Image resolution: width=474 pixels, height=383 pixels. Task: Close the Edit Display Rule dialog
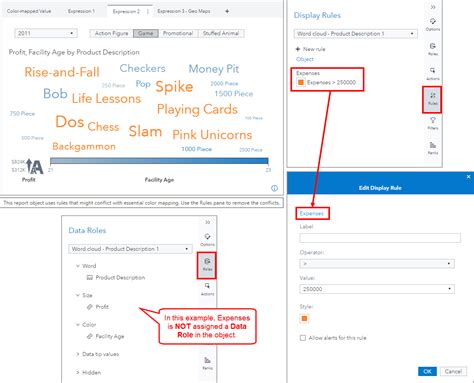468,177
